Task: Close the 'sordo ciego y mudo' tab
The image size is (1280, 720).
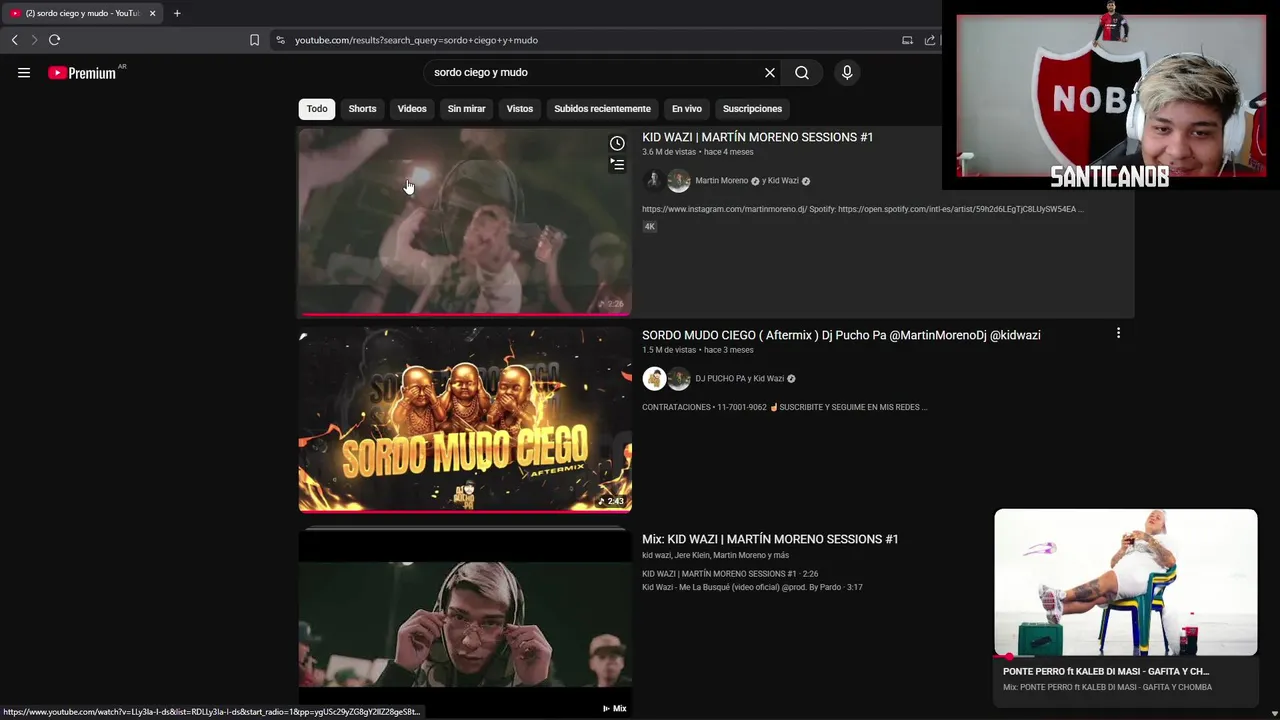Action: coord(152,13)
